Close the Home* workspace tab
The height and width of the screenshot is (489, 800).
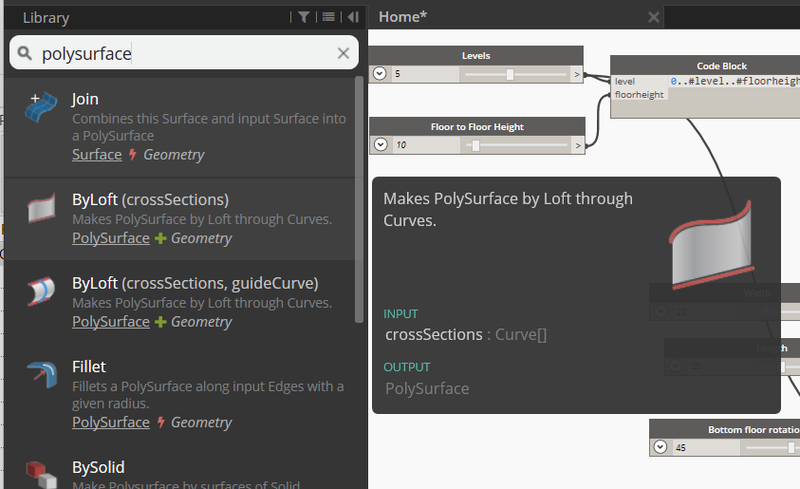click(654, 17)
